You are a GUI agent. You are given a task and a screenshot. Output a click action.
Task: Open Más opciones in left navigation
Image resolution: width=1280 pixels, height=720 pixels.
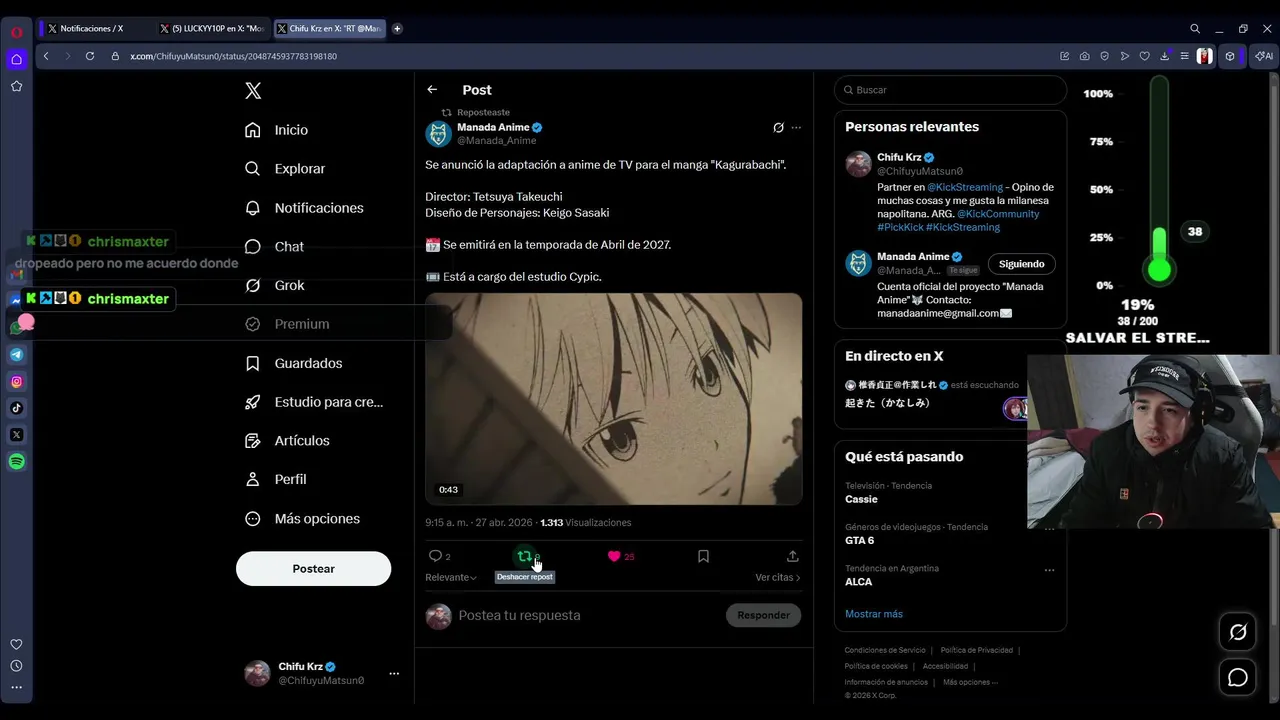[x=302, y=518]
